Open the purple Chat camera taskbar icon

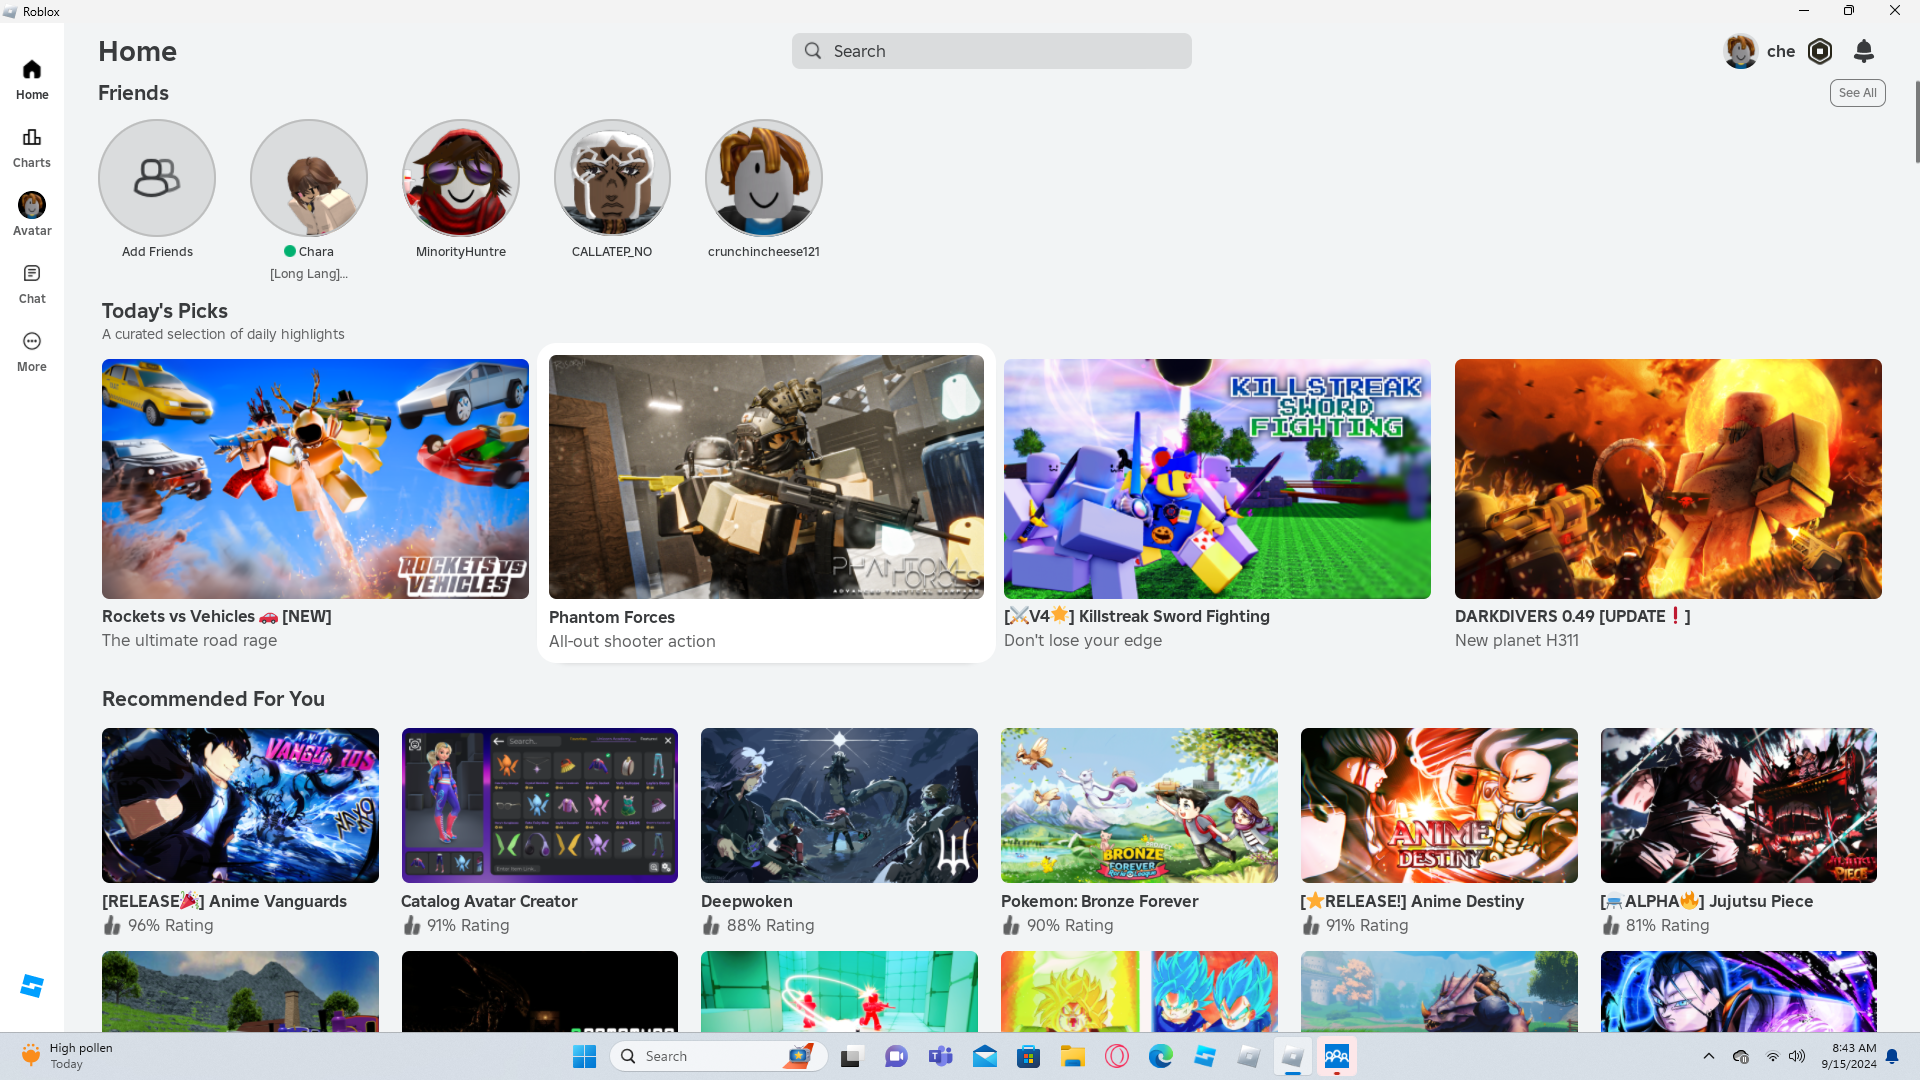point(896,1056)
